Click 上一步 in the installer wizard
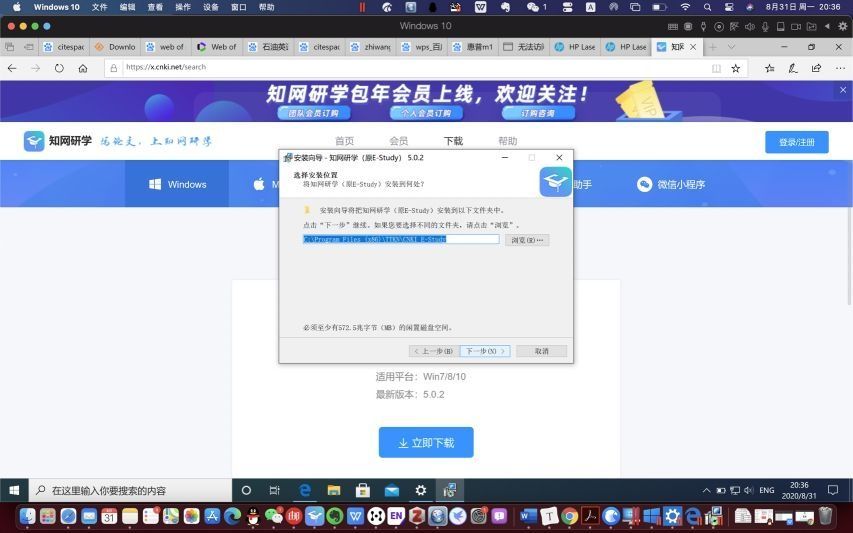 (x=434, y=351)
